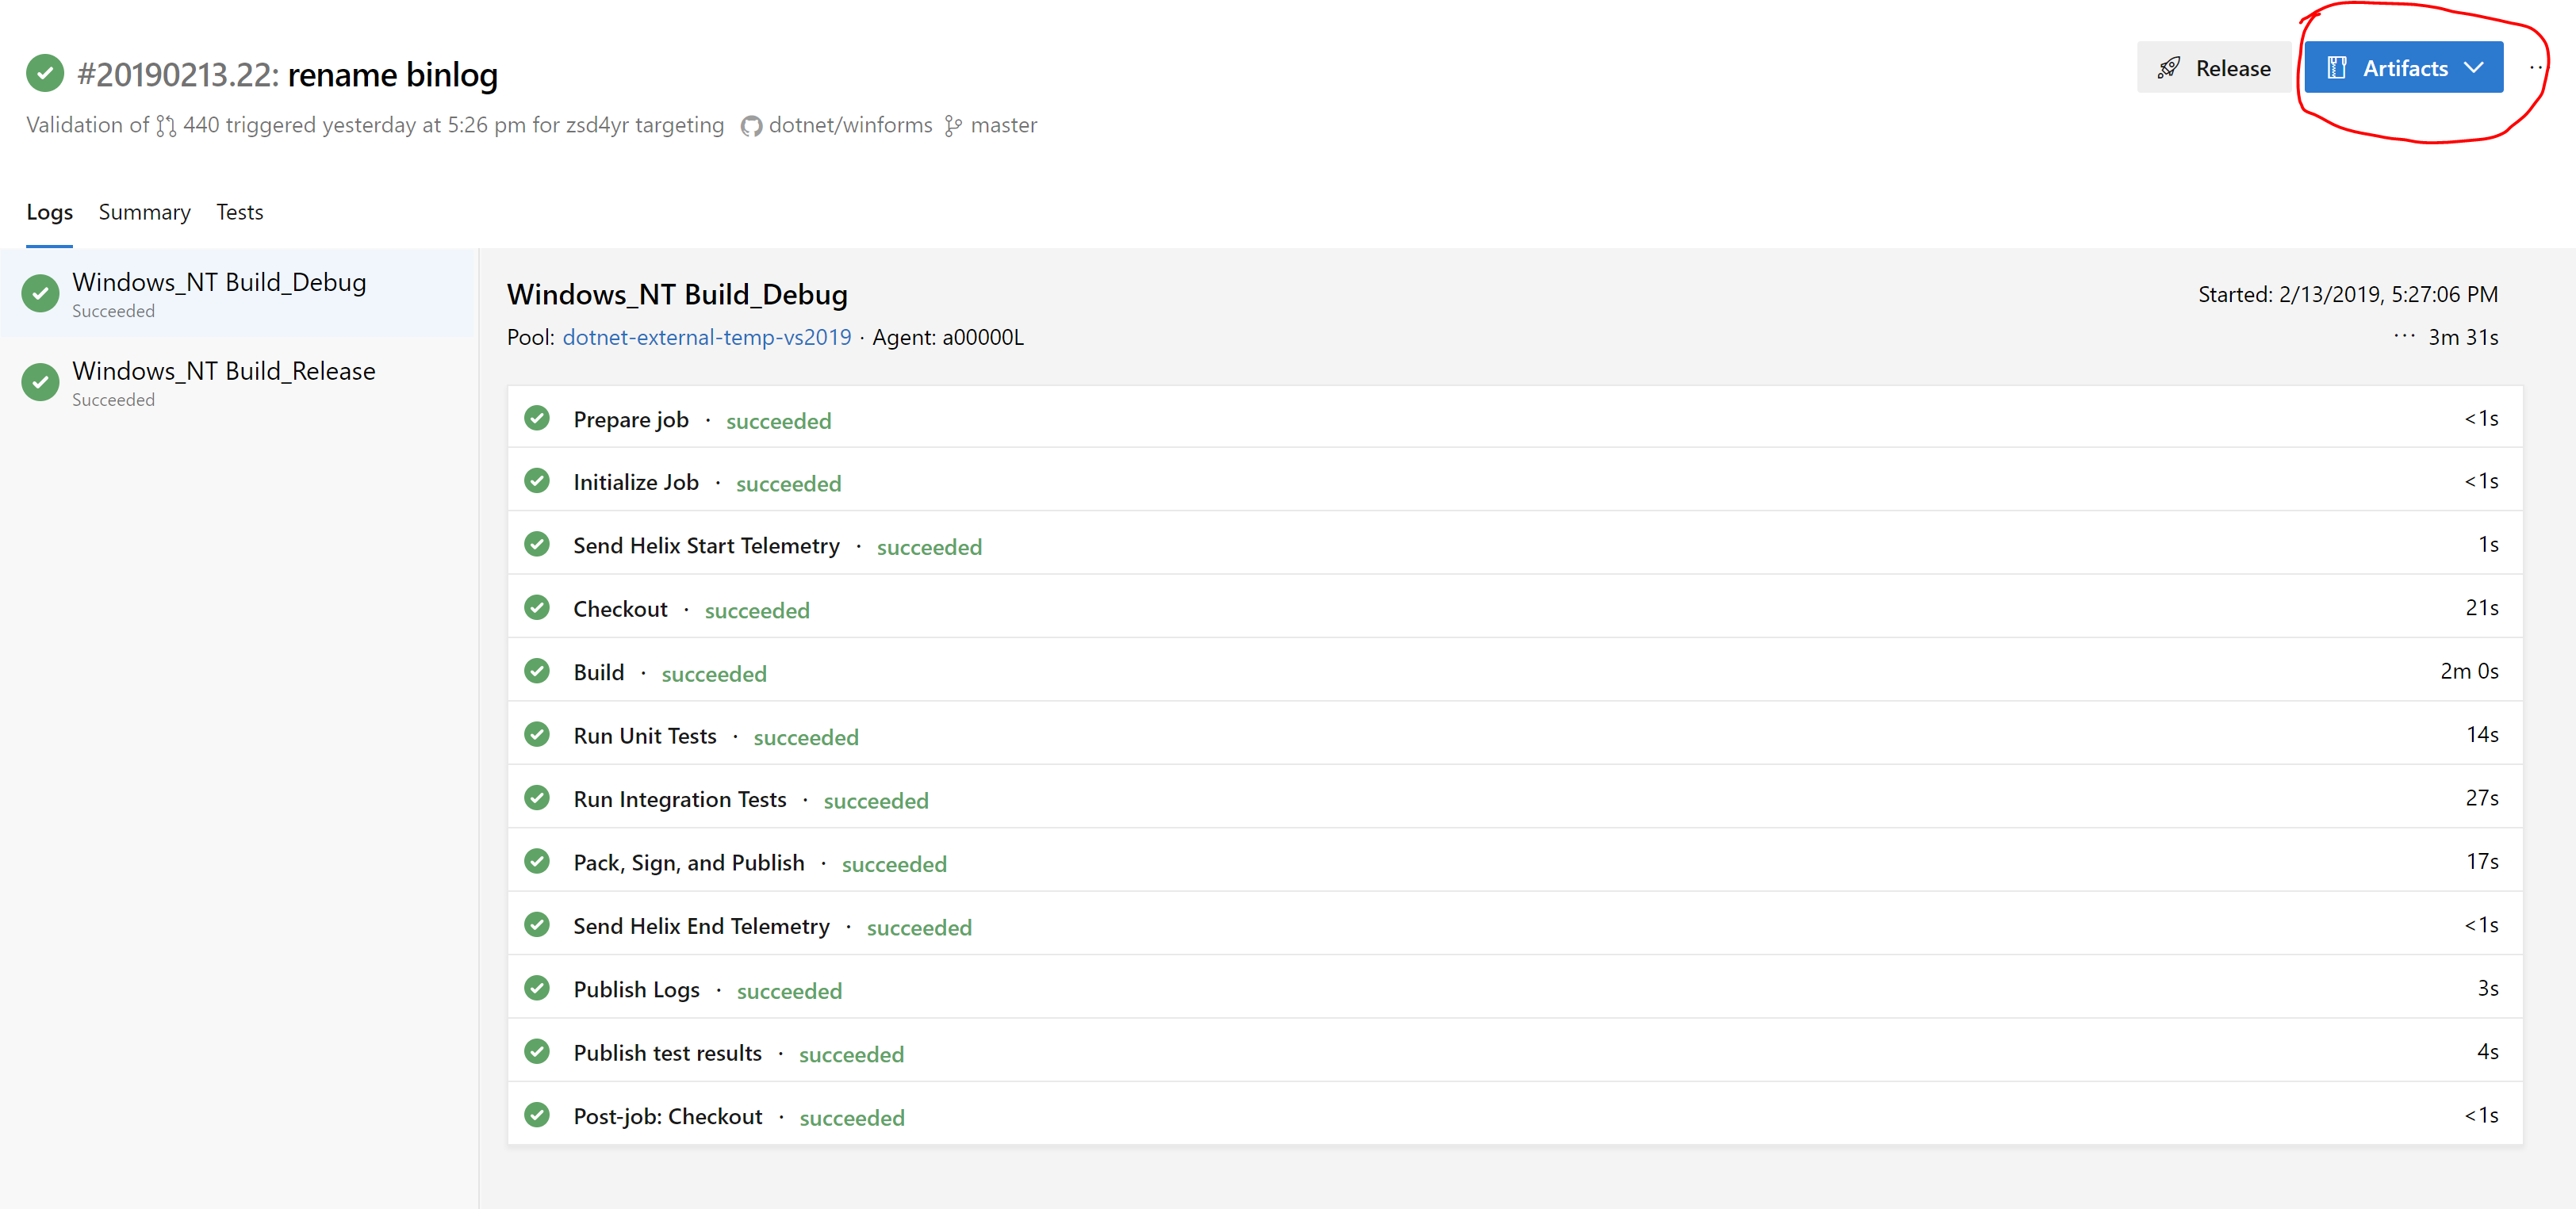Click the green check icon for Build step
This screenshot has height=1209, width=2576.
click(x=537, y=671)
